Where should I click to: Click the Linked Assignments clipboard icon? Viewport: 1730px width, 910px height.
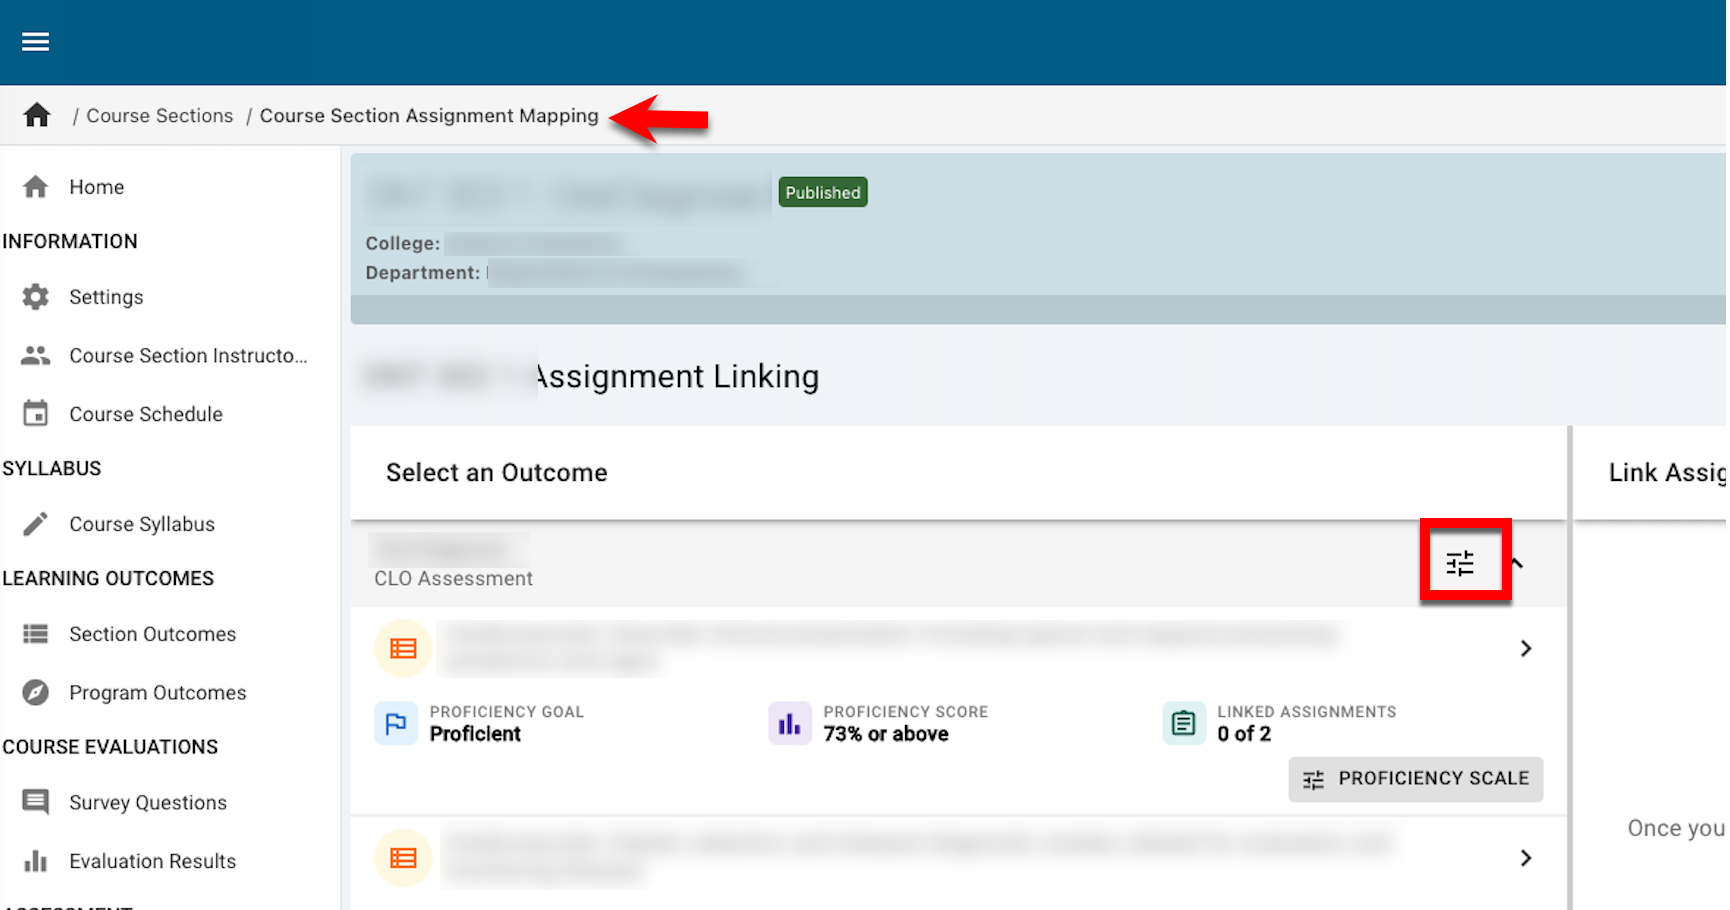tap(1183, 723)
